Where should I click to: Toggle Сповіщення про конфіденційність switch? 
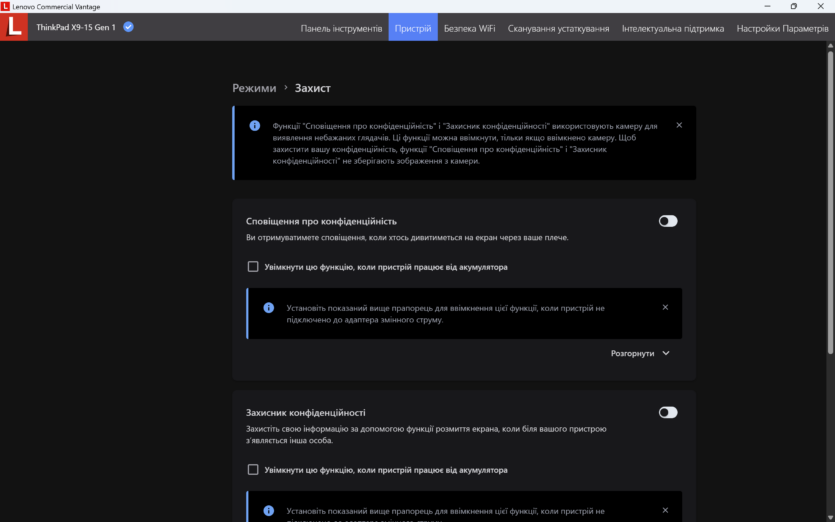[x=668, y=221]
